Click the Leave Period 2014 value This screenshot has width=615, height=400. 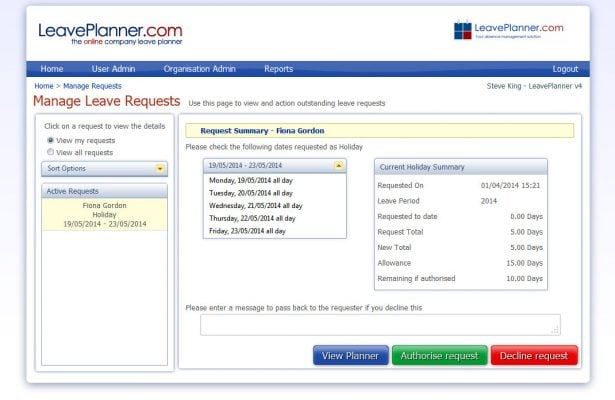[x=489, y=201]
